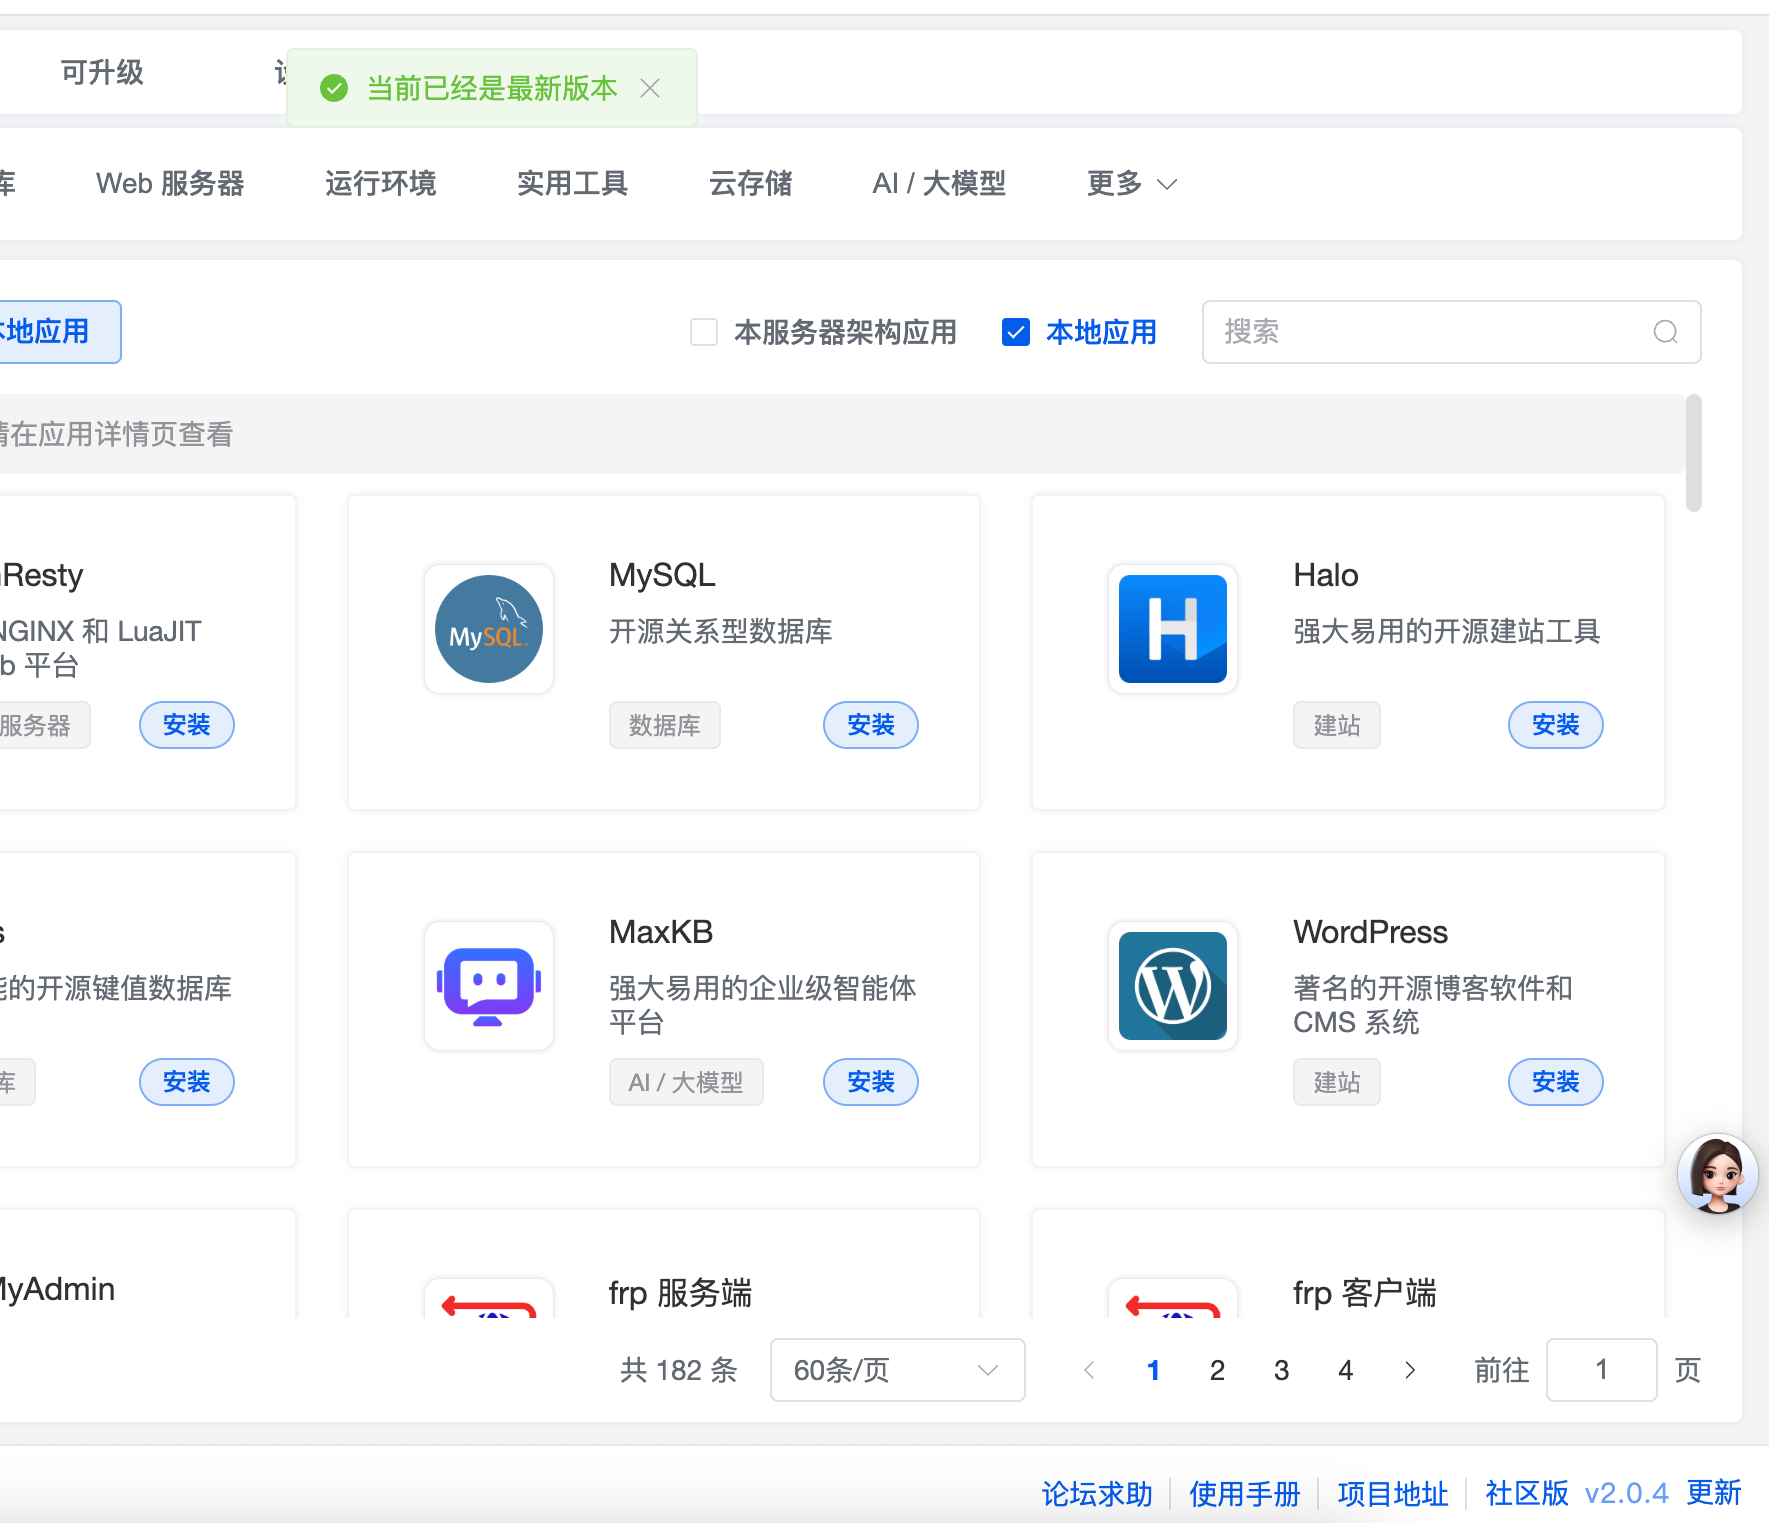Image resolution: width=1770 pixels, height=1524 pixels.
Task: Click the vertical scrollbar of the app list
Action: coord(1693,453)
